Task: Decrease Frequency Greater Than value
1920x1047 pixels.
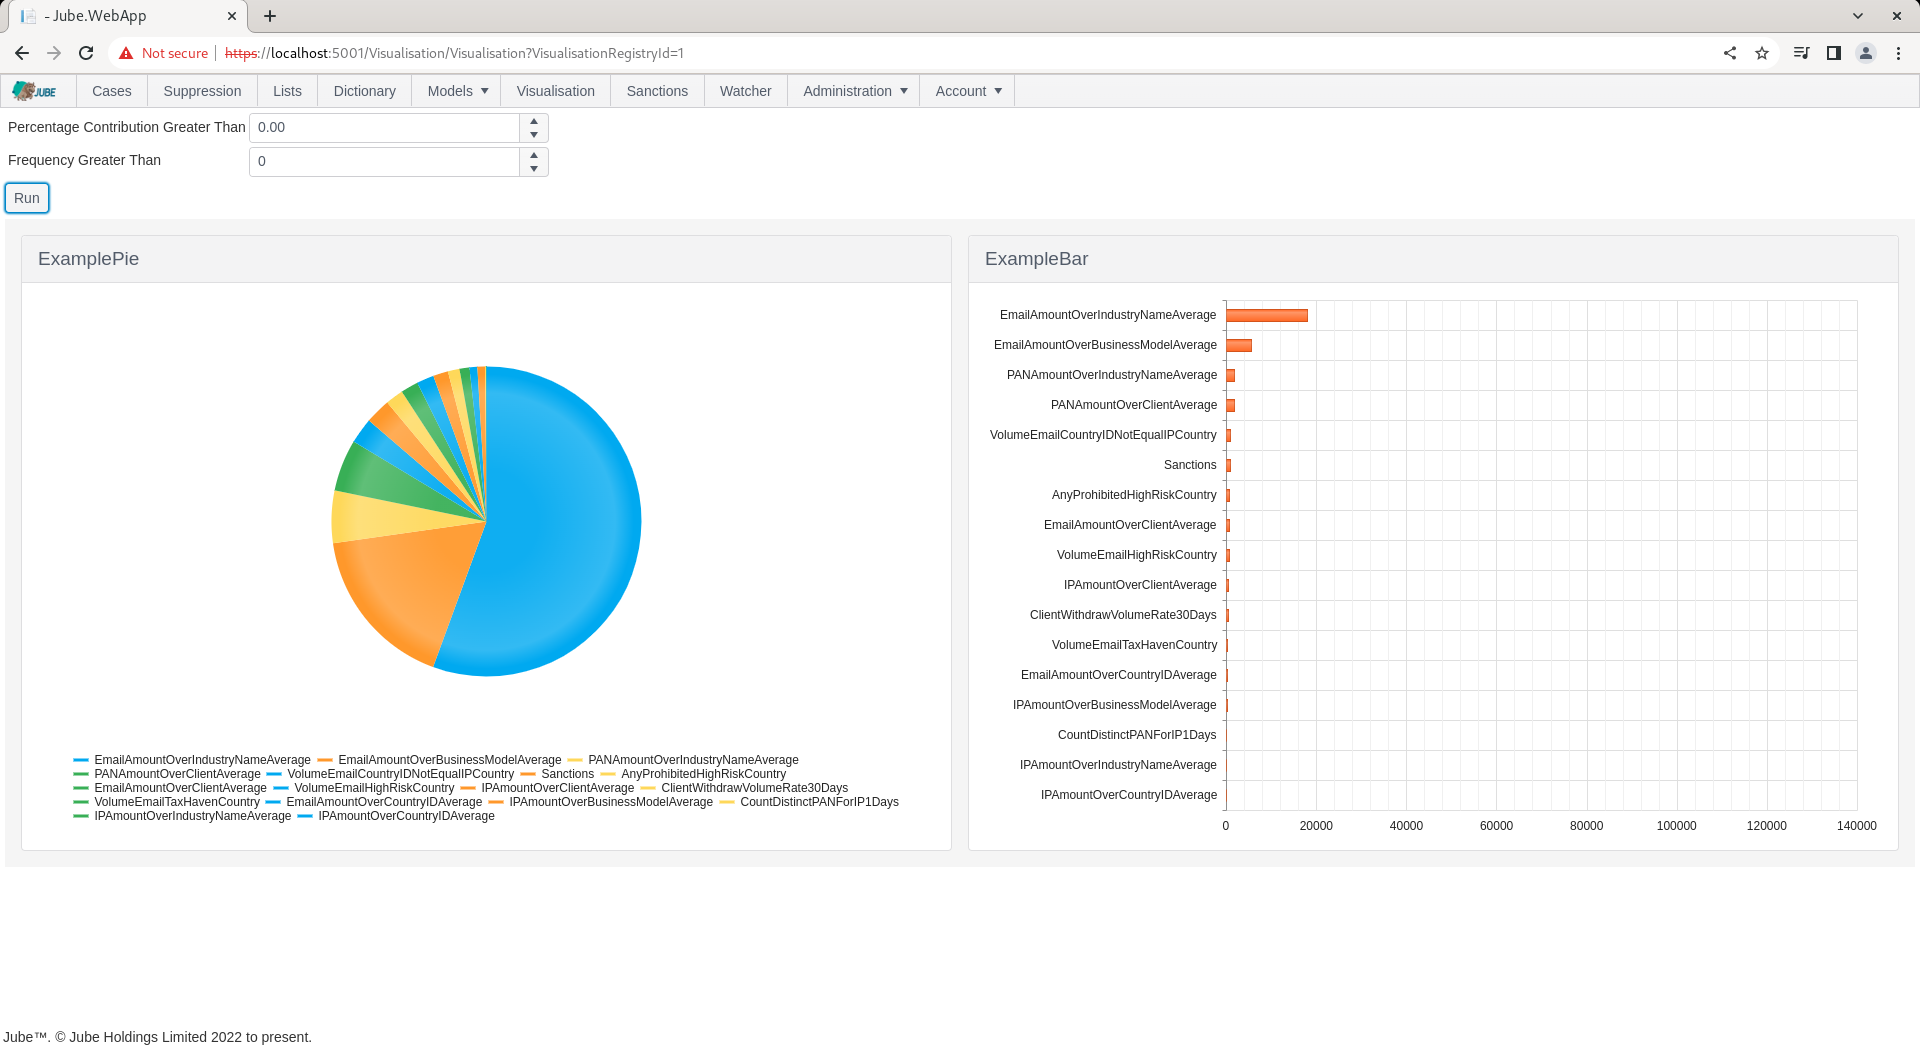Action: (x=534, y=169)
